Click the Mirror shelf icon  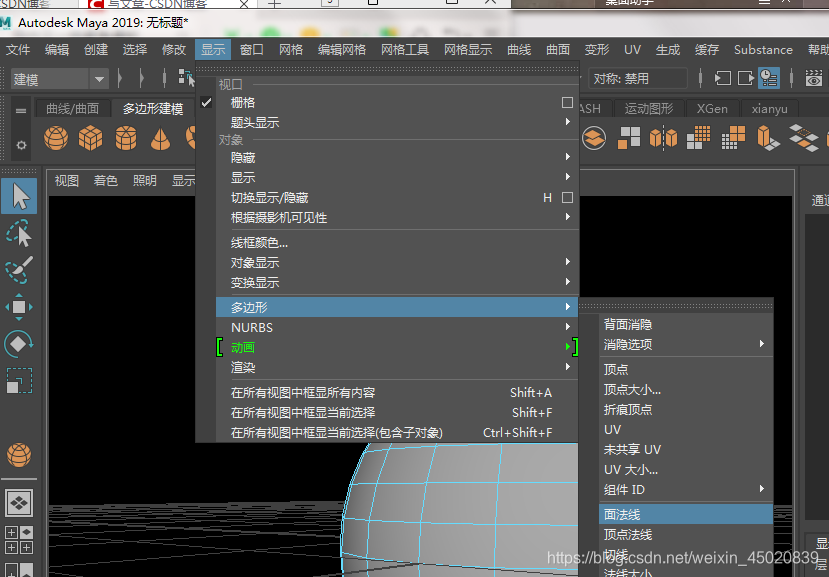(x=664, y=138)
